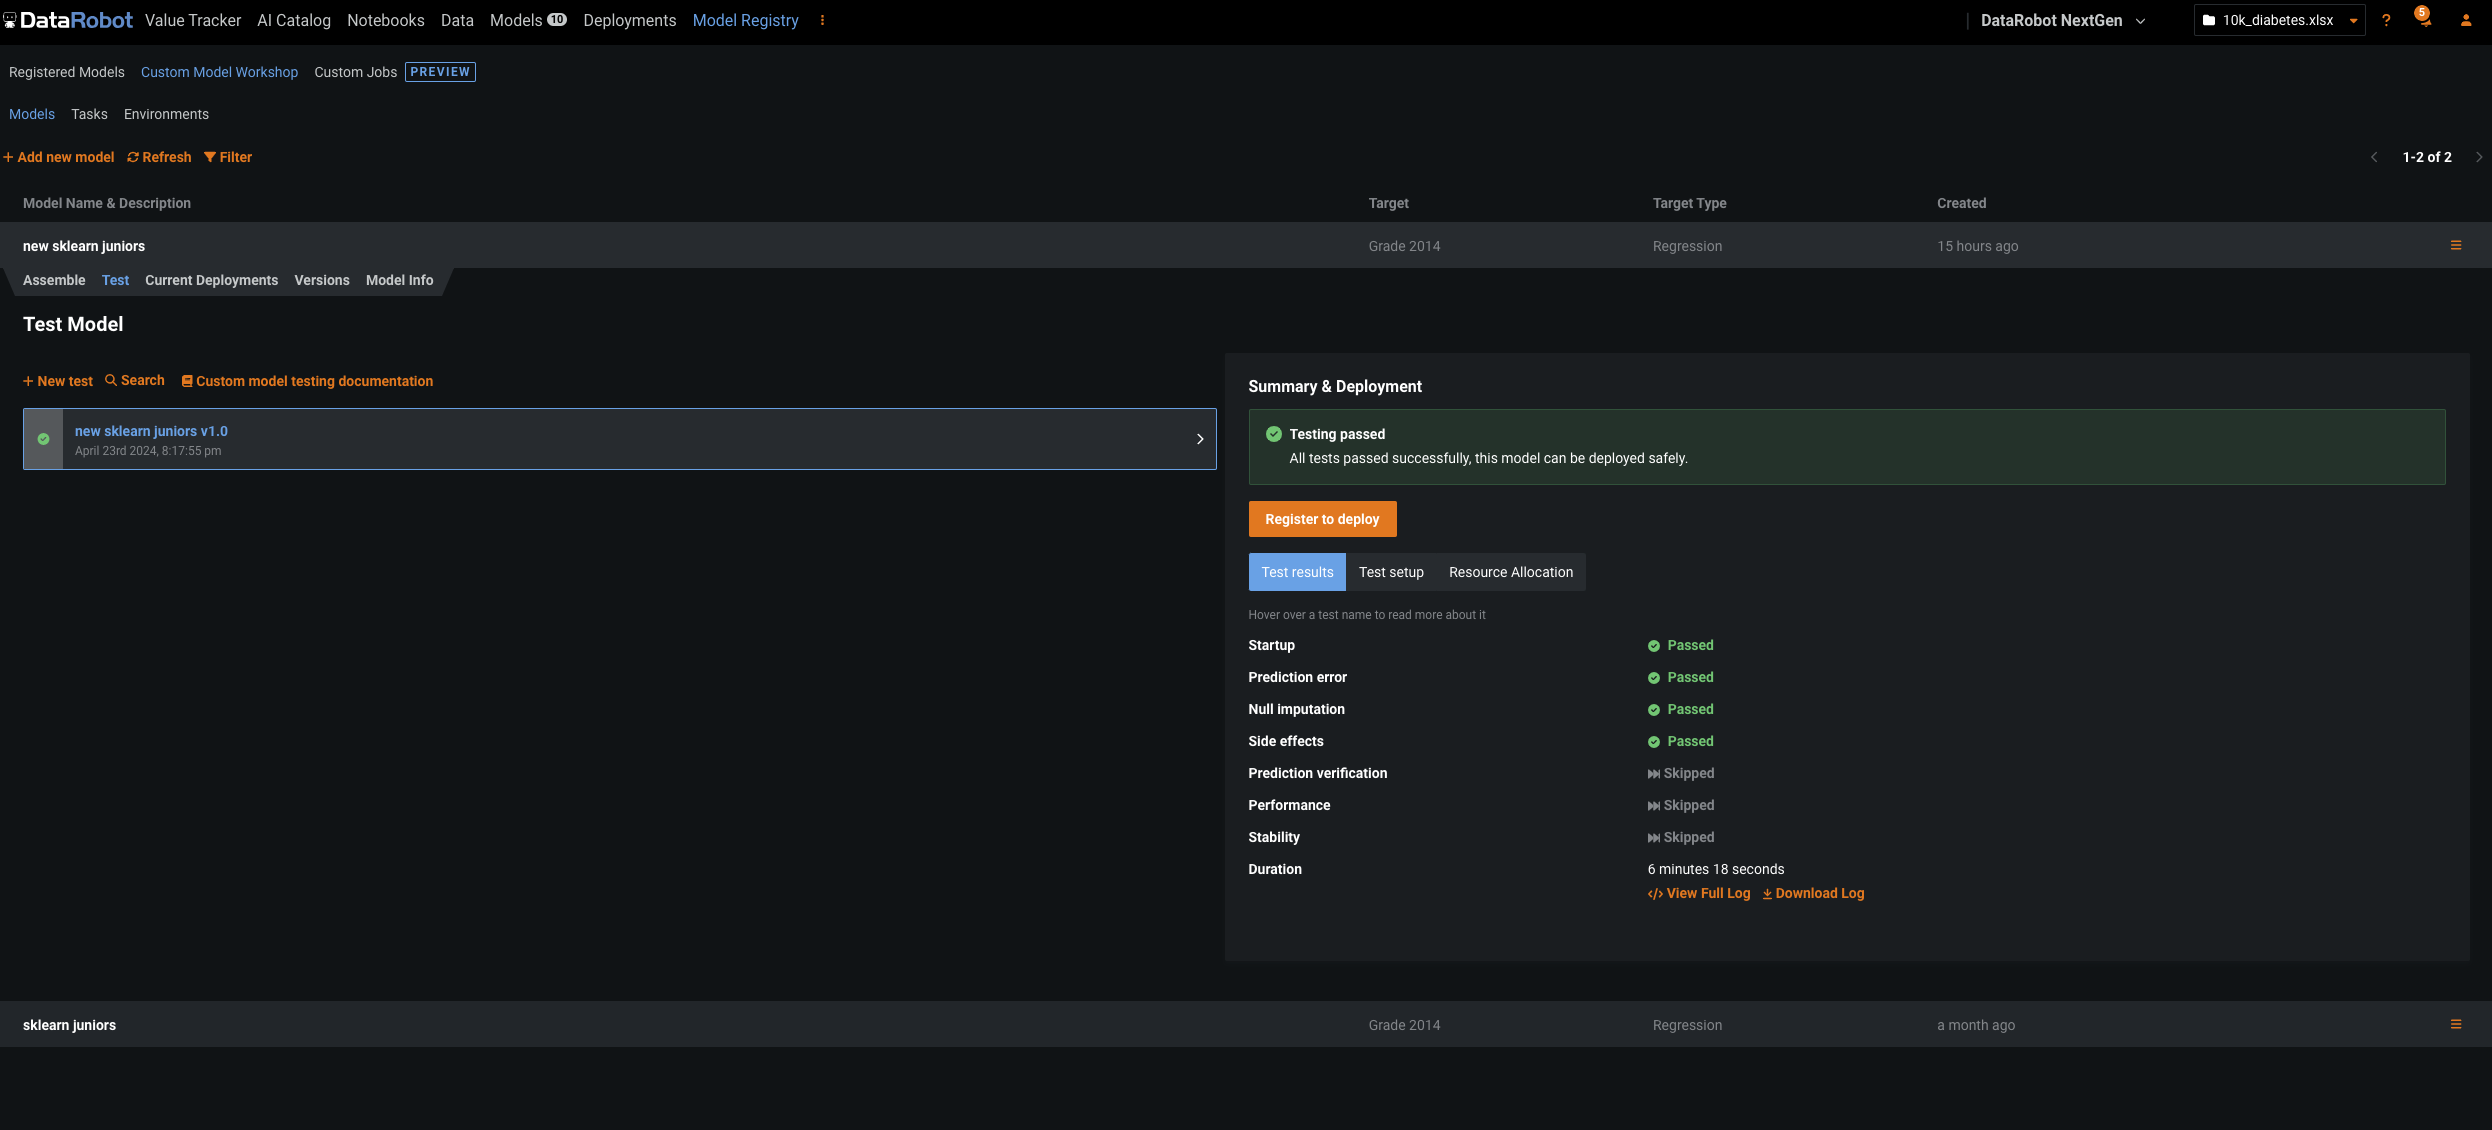This screenshot has height=1130, width=2492.
Task: Open the Filter funnel option
Action: tap(228, 157)
